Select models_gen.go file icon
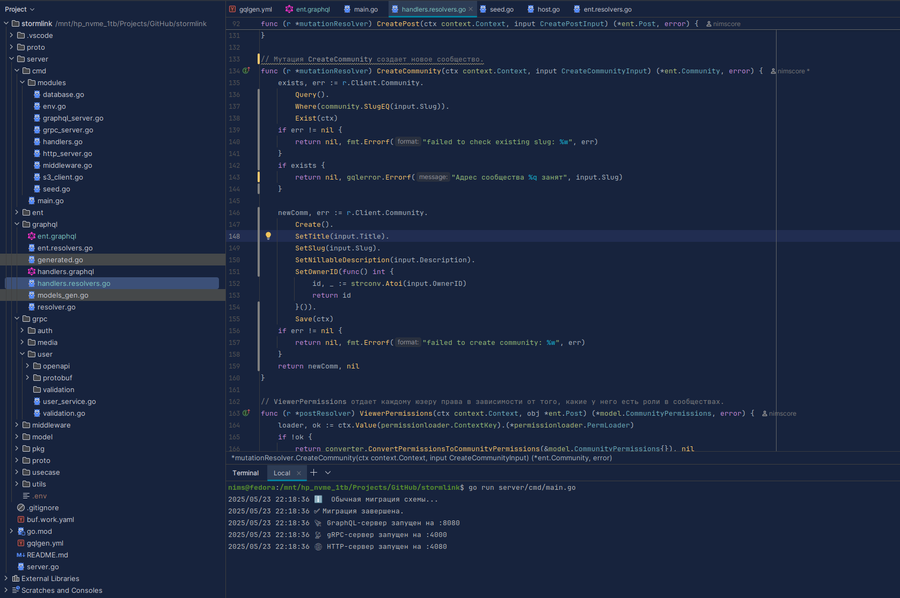This screenshot has height=598, width=900. (x=32, y=295)
